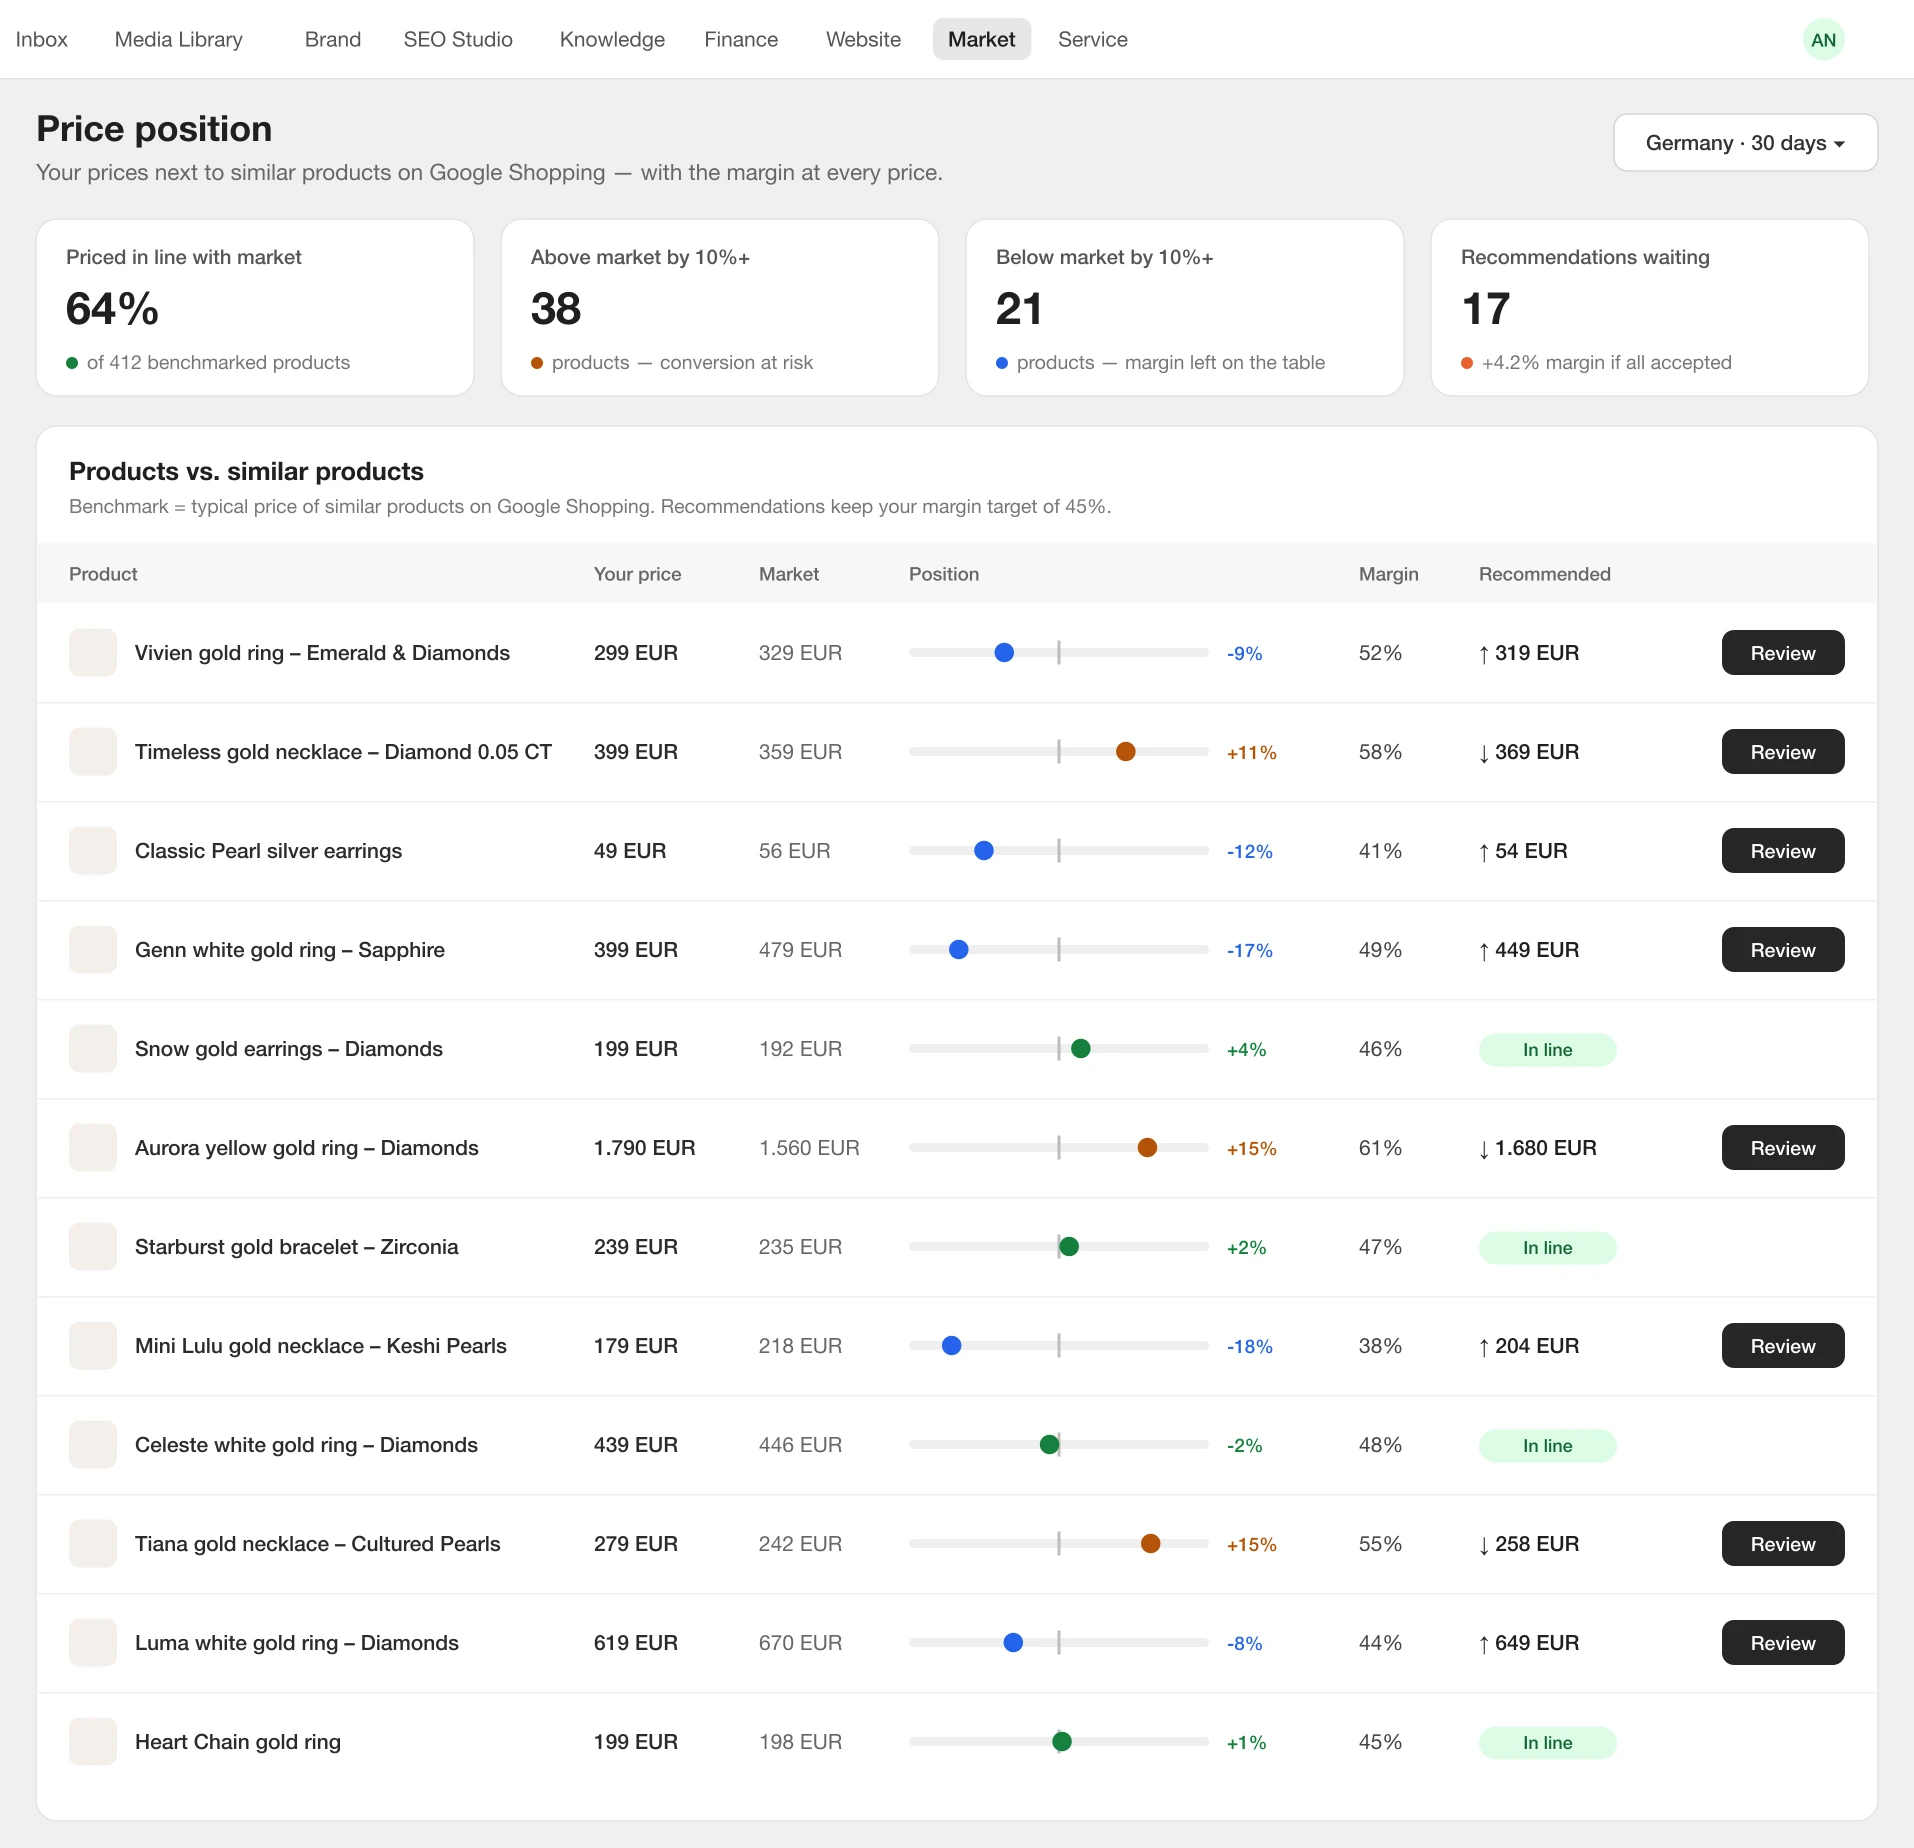Review Genn white gold ring recommendation
Image resolution: width=1914 pixels, height=1848 pixels.
point(1782,950)
